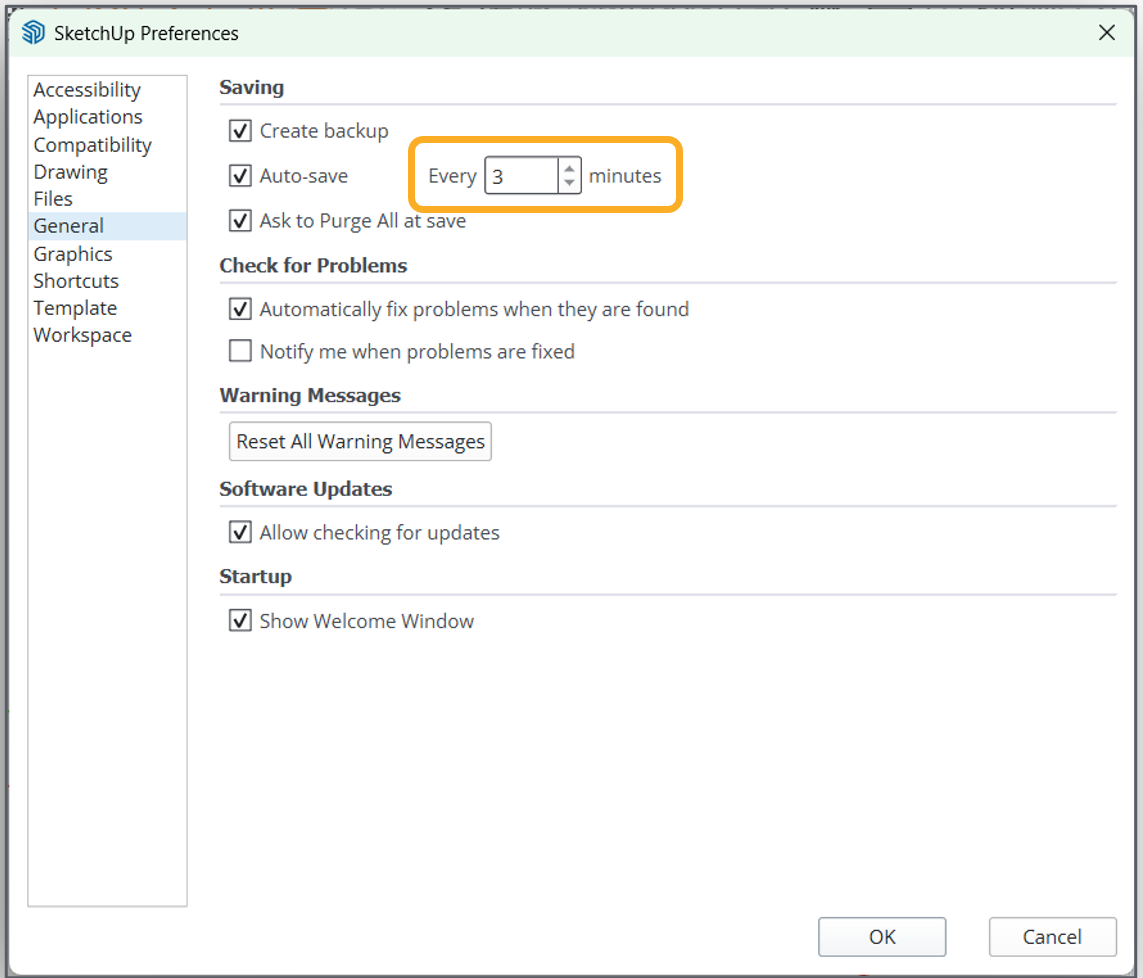Close the SketchUp Preferences dialog
The image size is (1143, 978).
(x=1107, y=33)
